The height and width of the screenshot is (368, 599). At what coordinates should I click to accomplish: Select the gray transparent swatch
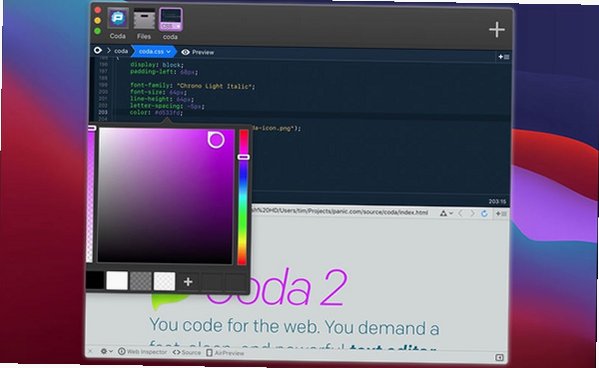pos(141,281)
